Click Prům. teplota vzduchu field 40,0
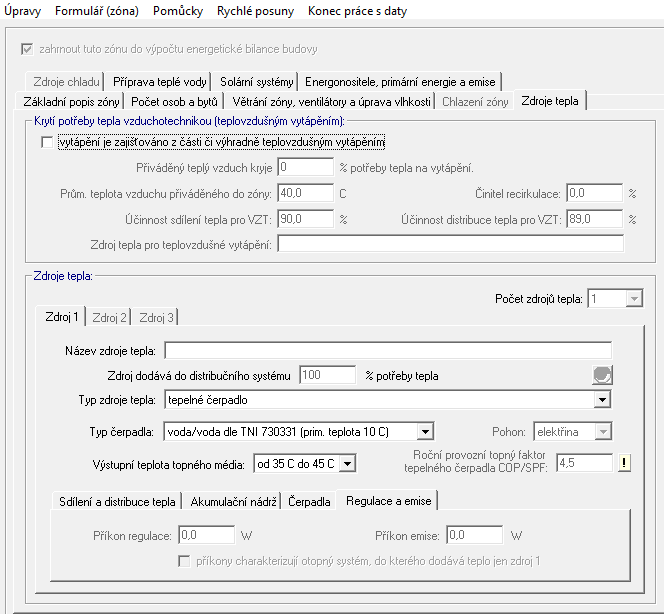664x614 pixels. pos(305,194)
